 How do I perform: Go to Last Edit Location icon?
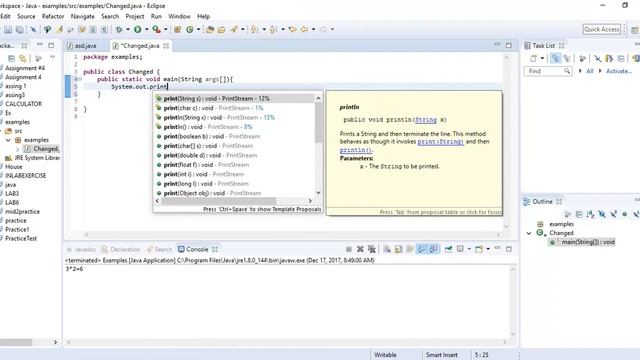pos(292,29)
